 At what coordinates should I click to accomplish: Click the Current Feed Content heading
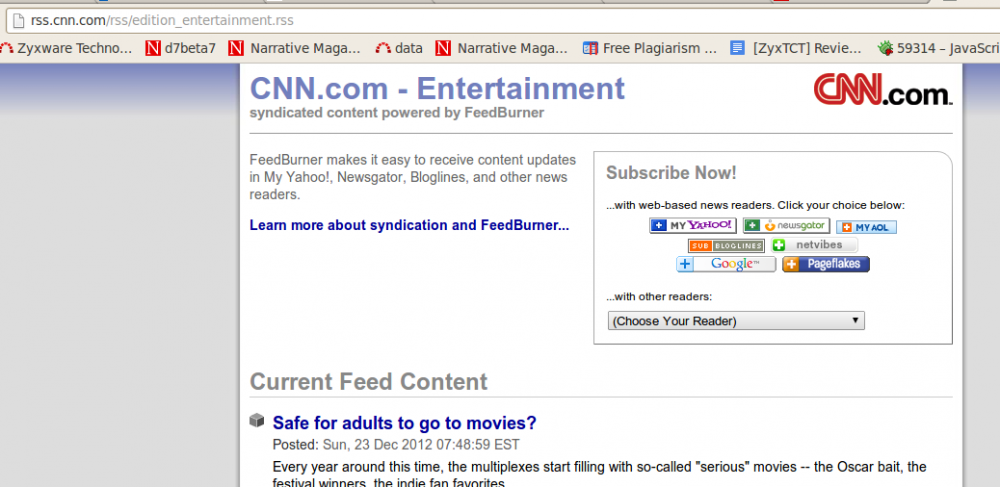pos(369,382)
